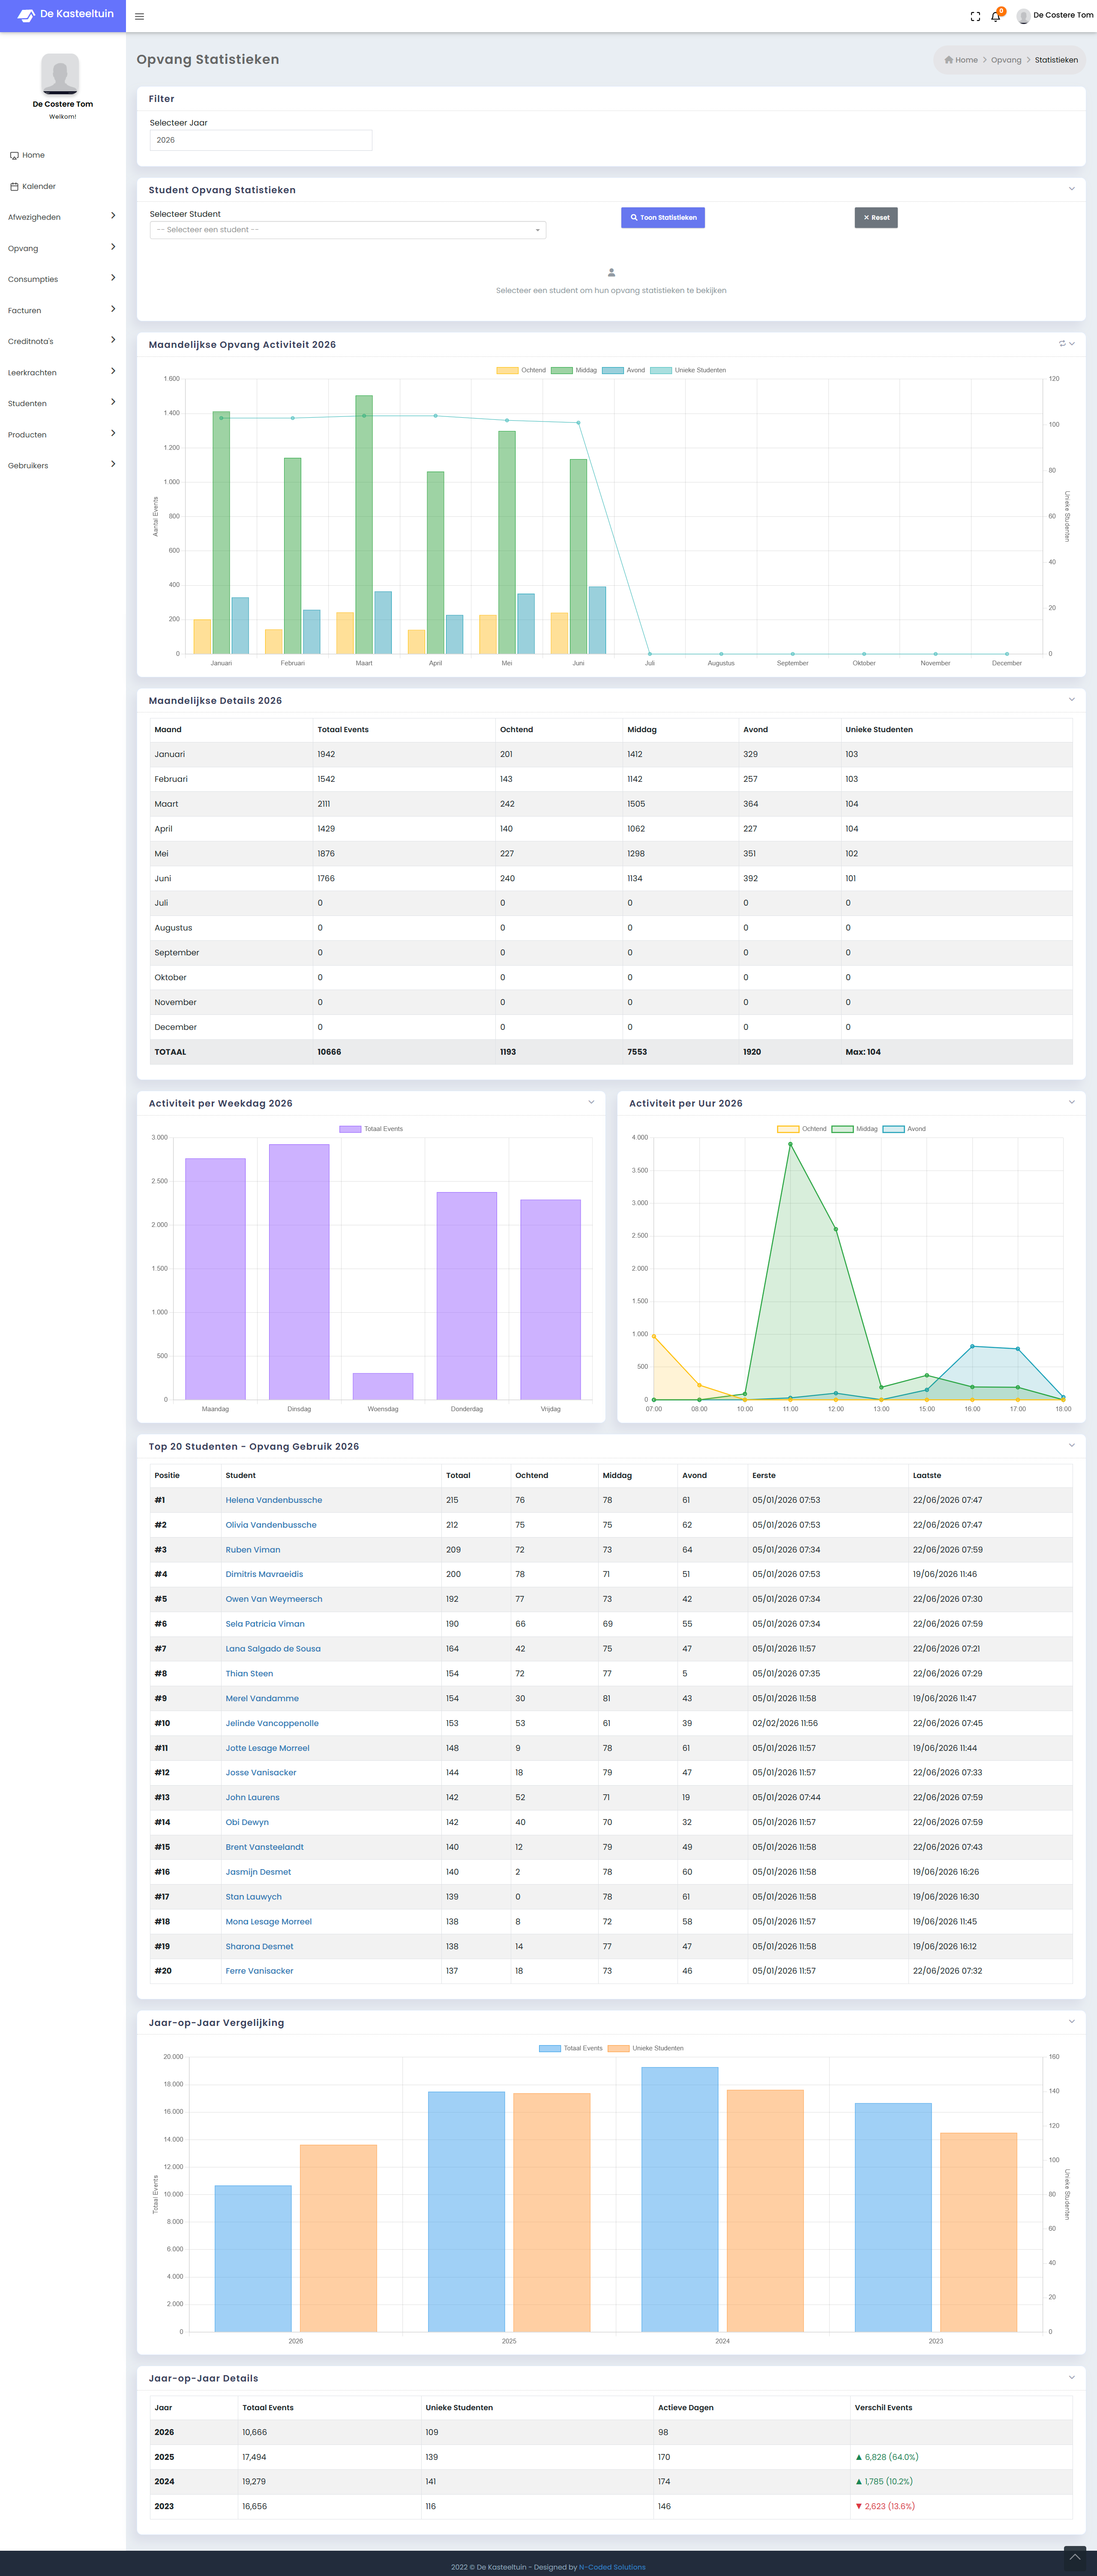The image size is (1097, 2576).
Task: Open student John Laurens
Action: click(253, 1797)
